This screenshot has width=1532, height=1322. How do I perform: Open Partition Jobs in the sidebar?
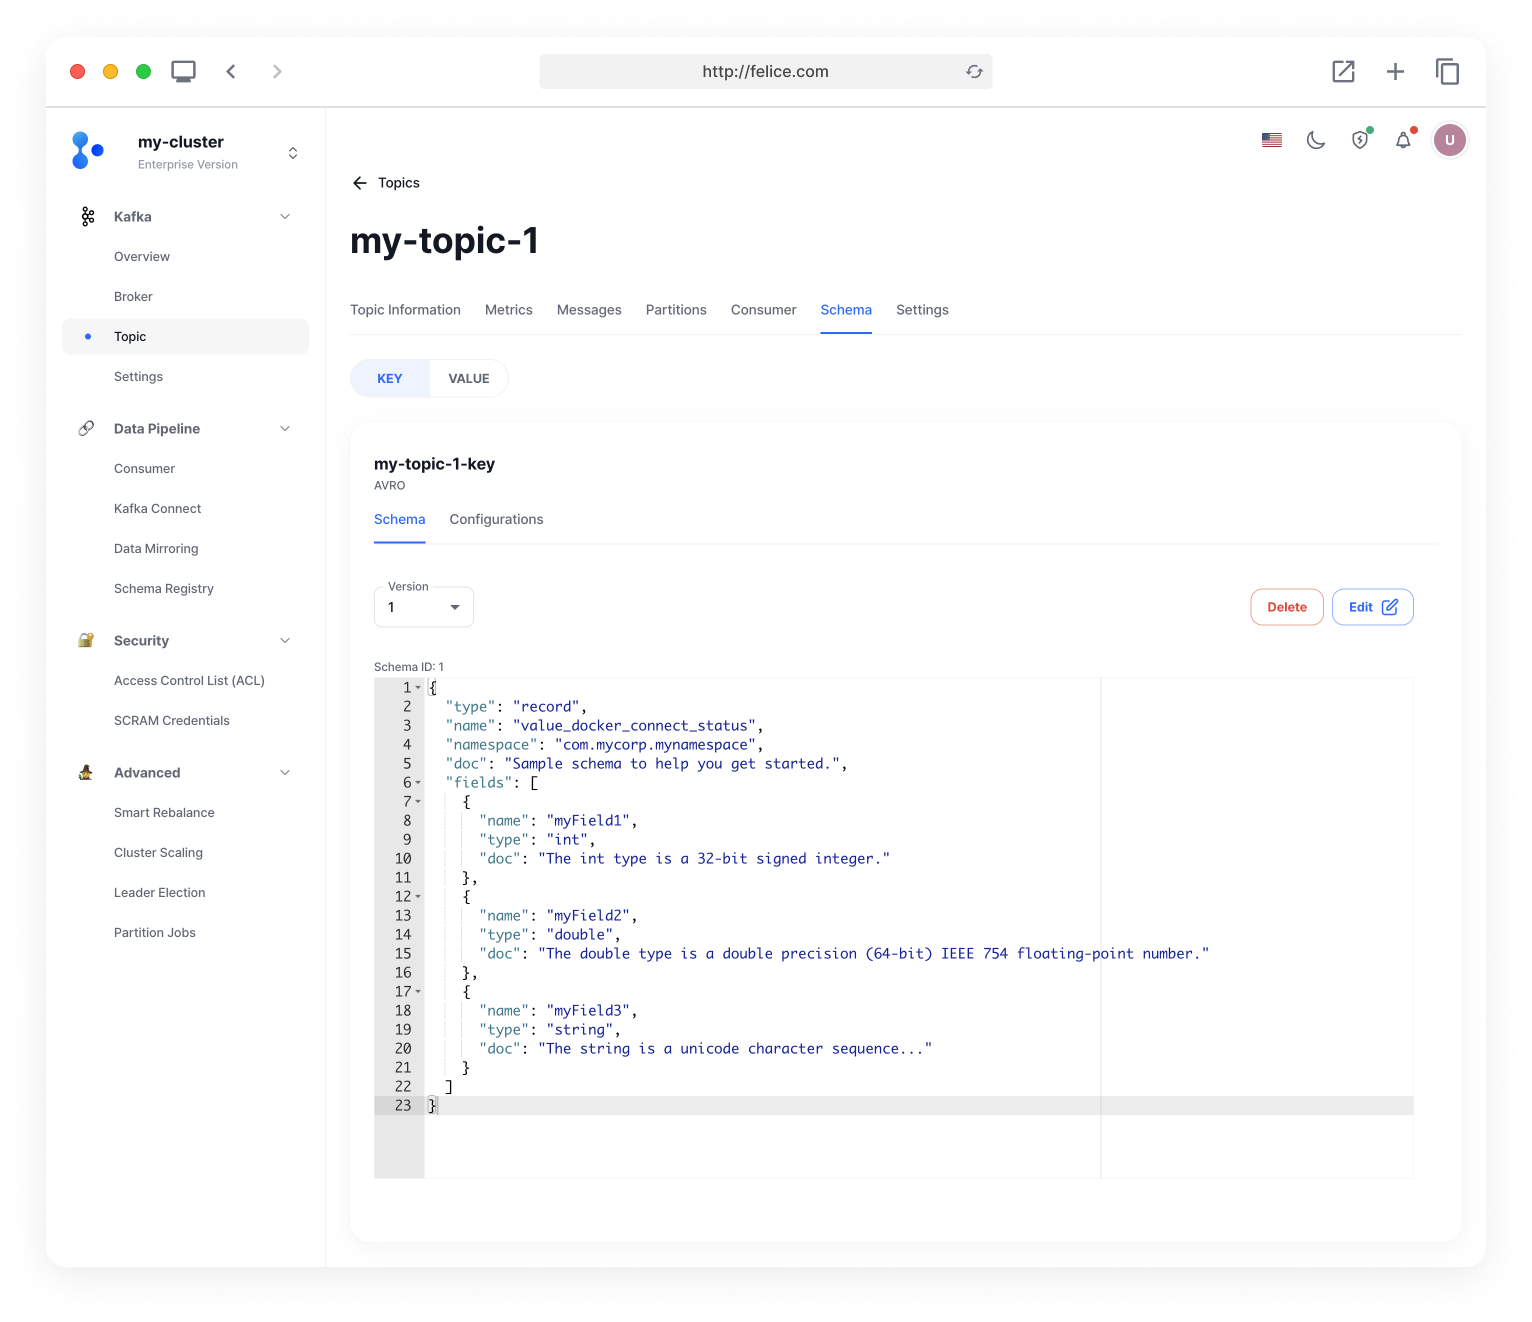(x=155, y=933)
